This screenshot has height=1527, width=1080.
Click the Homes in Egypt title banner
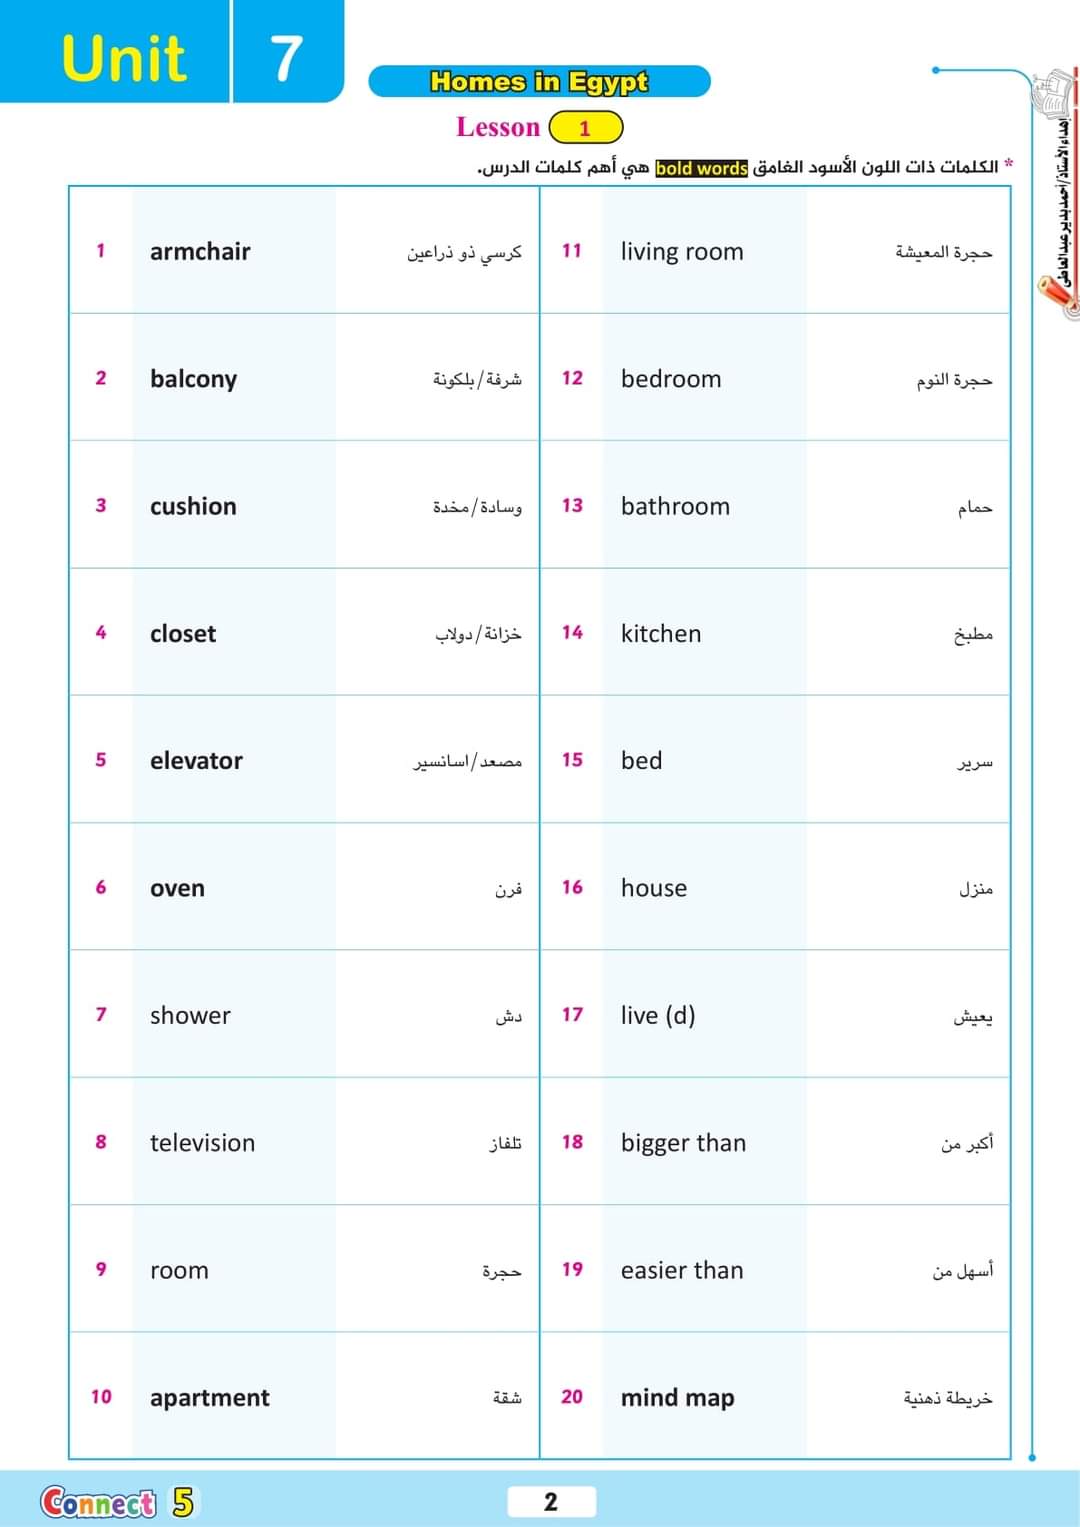click(539, 81)
